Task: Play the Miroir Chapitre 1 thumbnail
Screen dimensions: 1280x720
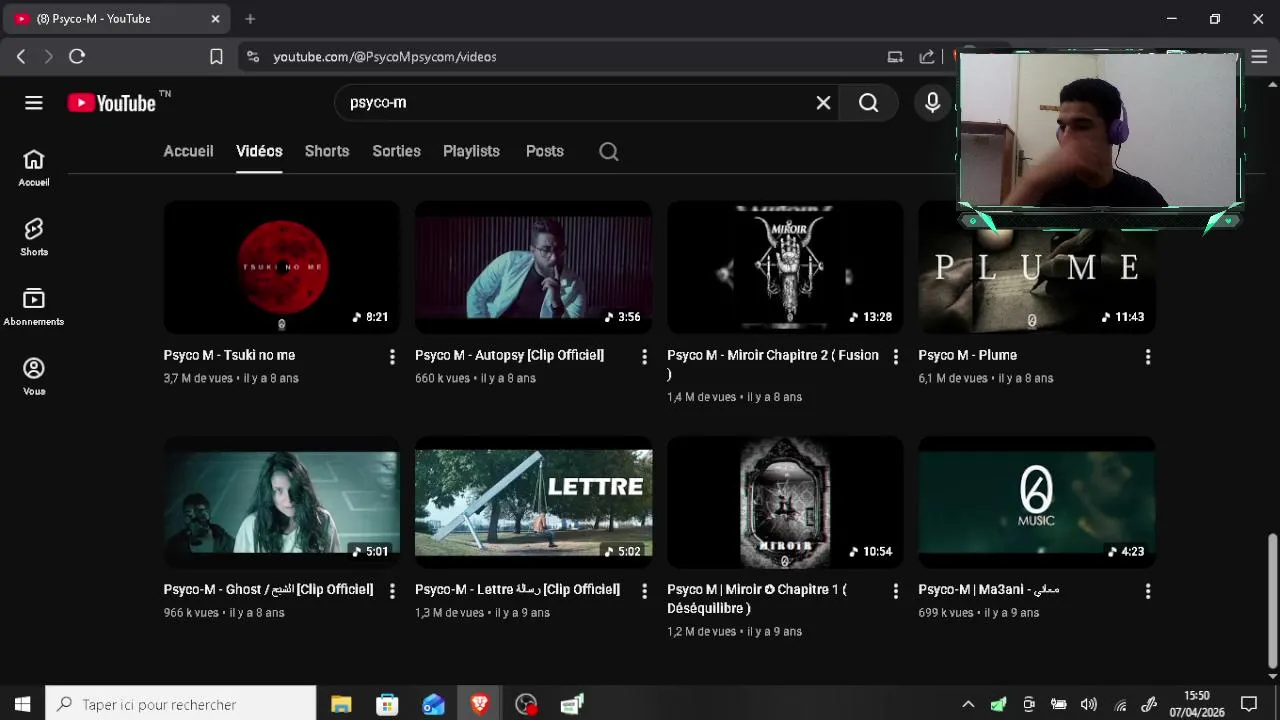Action: [785, 502]
